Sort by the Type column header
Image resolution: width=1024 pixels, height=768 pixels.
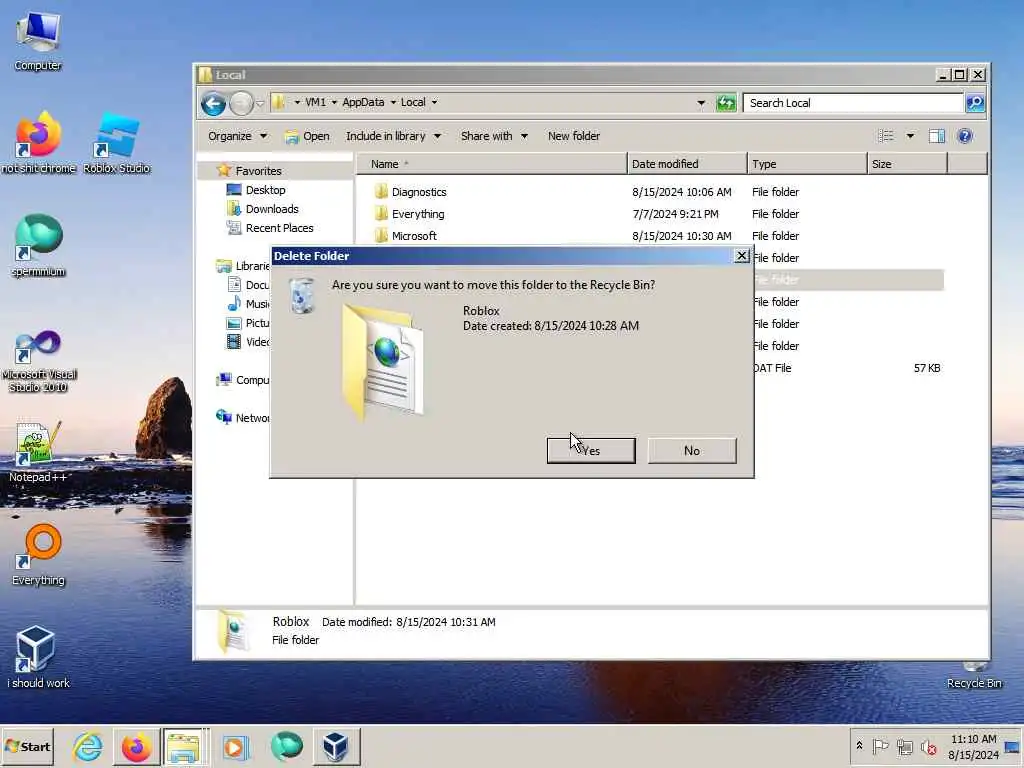[807, 164]
